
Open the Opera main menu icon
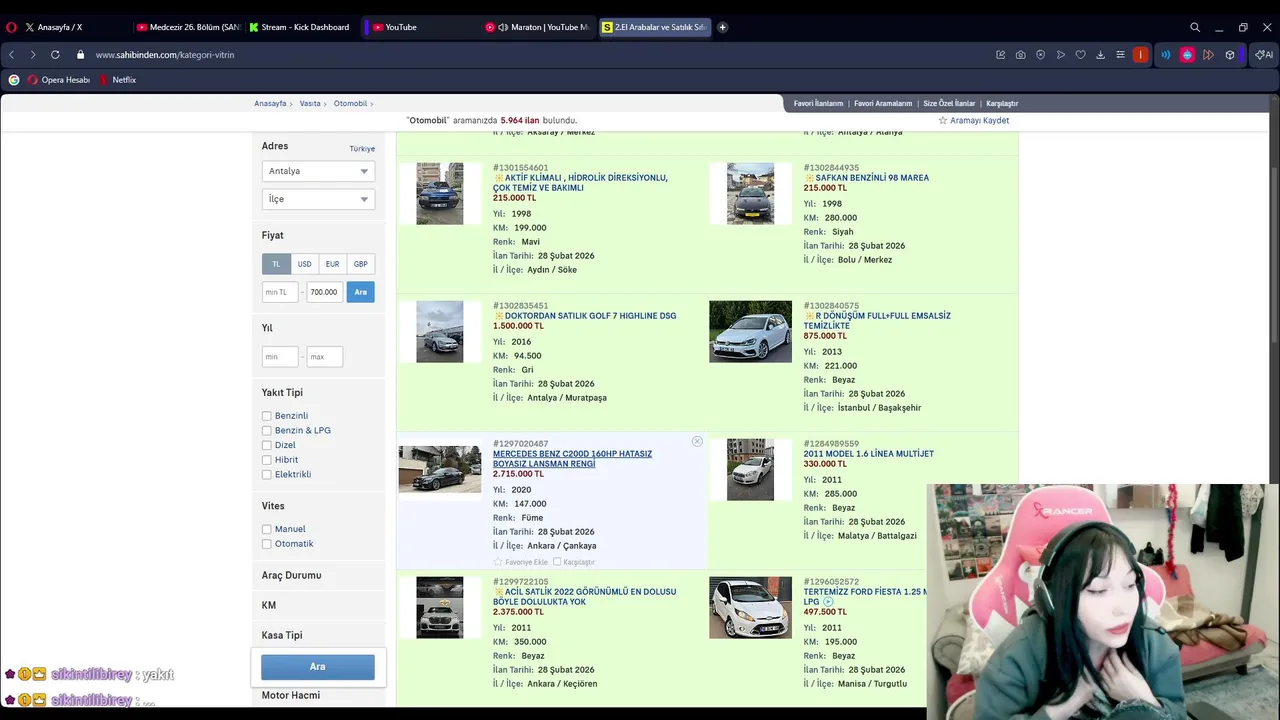pyautogui.click(x=12, y=27)
